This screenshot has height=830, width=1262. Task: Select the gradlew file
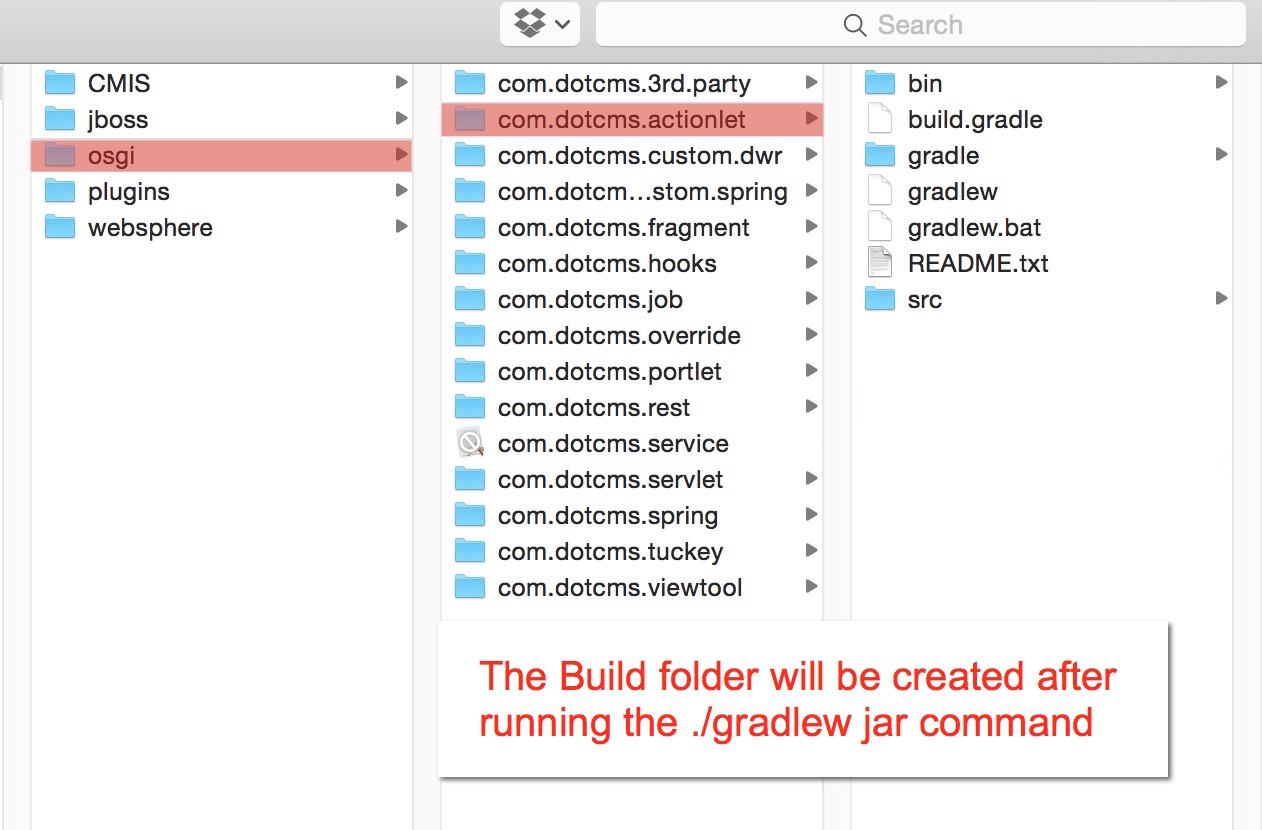coord(952,192)
